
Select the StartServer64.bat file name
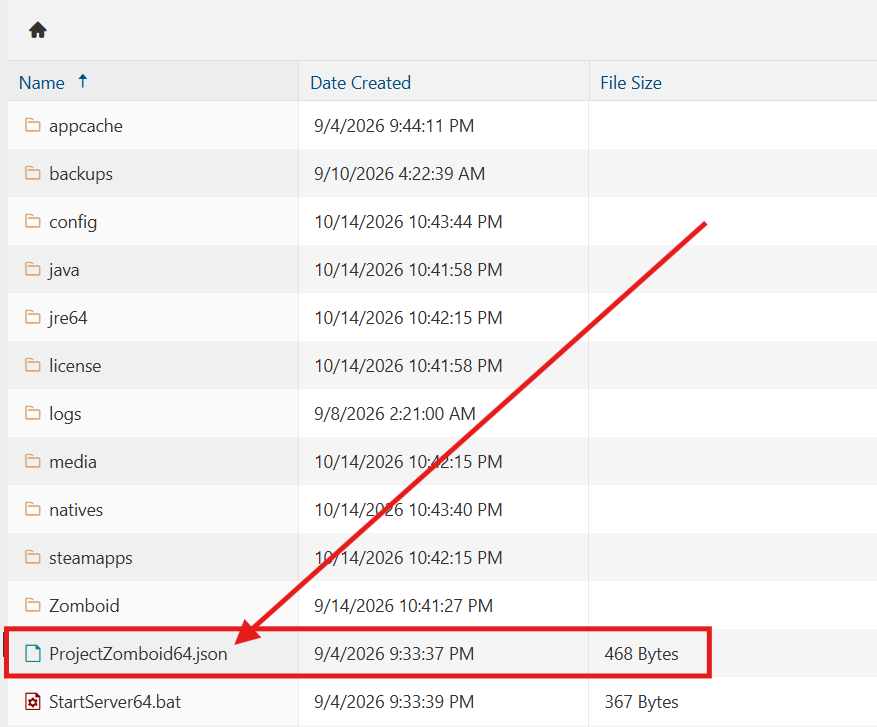(115, 702)
